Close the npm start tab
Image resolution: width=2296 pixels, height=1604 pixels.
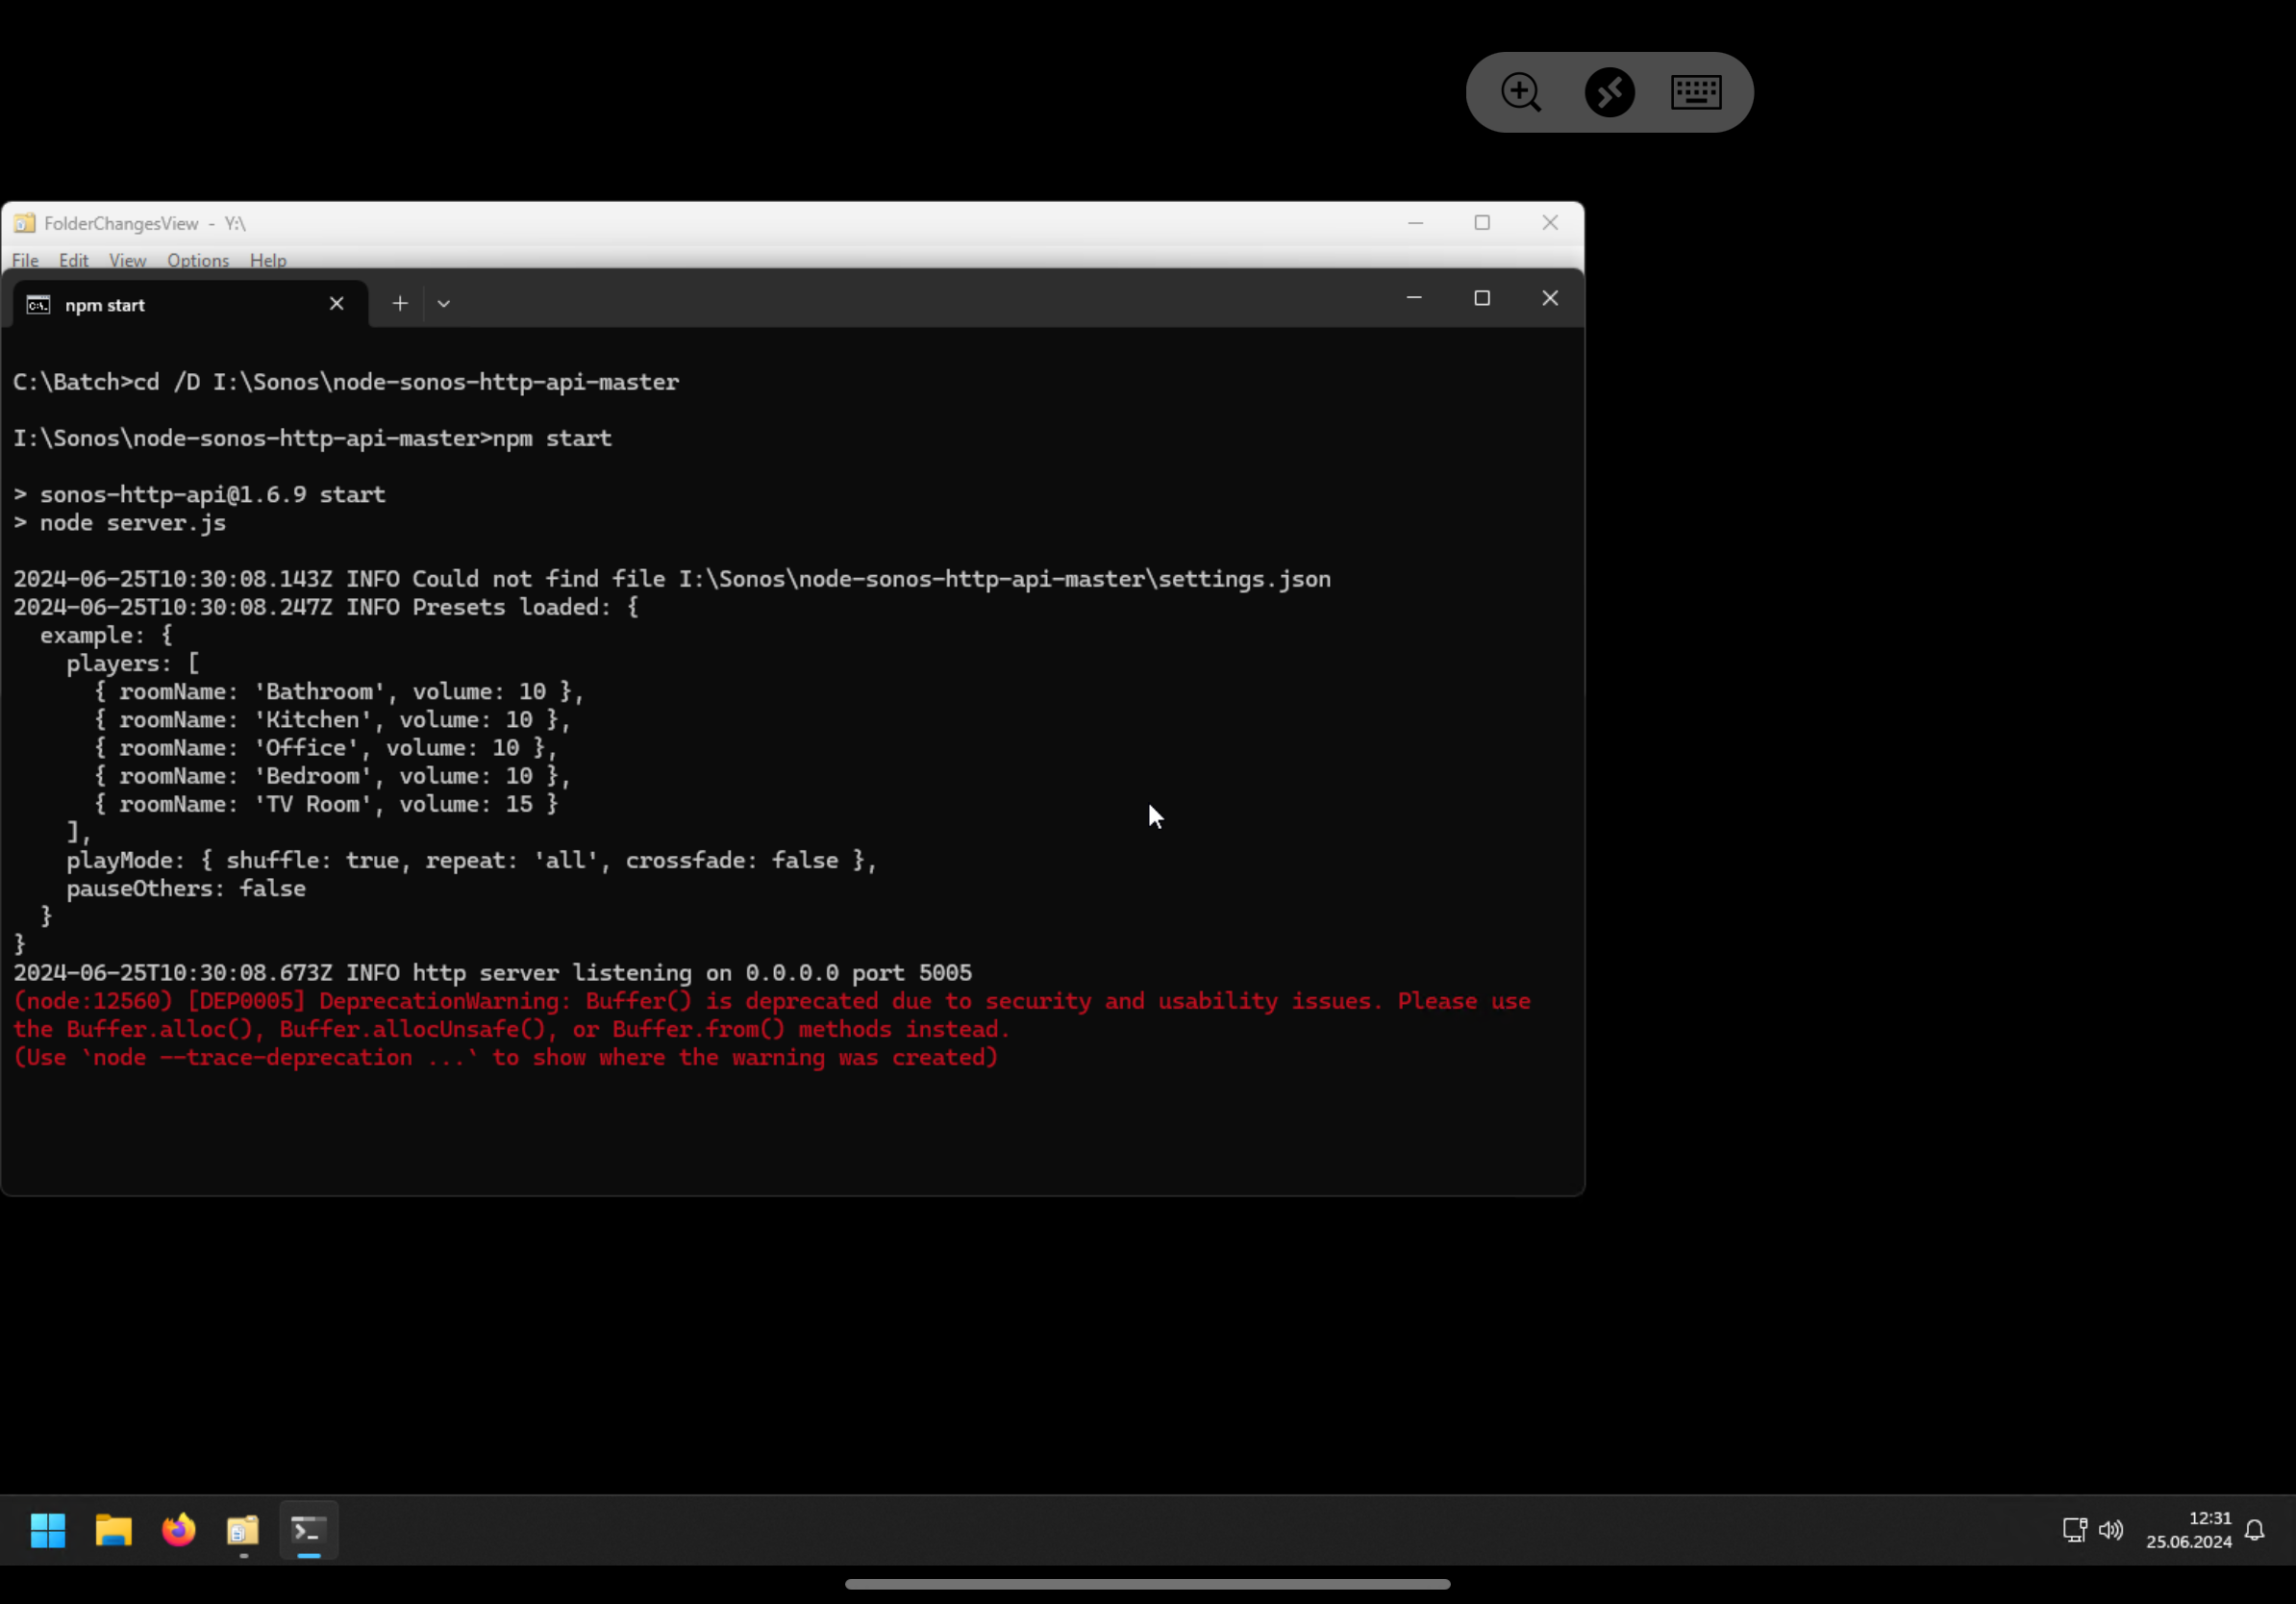(x=337, y=303)
